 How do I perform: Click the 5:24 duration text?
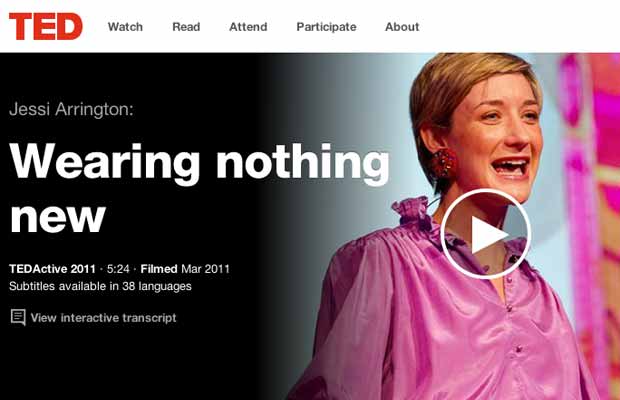click(x=118, y=269)
